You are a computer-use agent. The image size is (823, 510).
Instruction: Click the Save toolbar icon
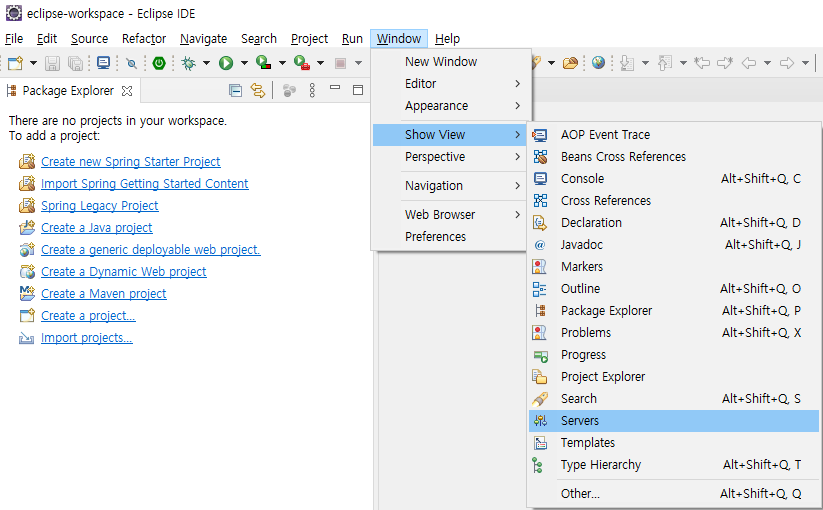(52, 63)
